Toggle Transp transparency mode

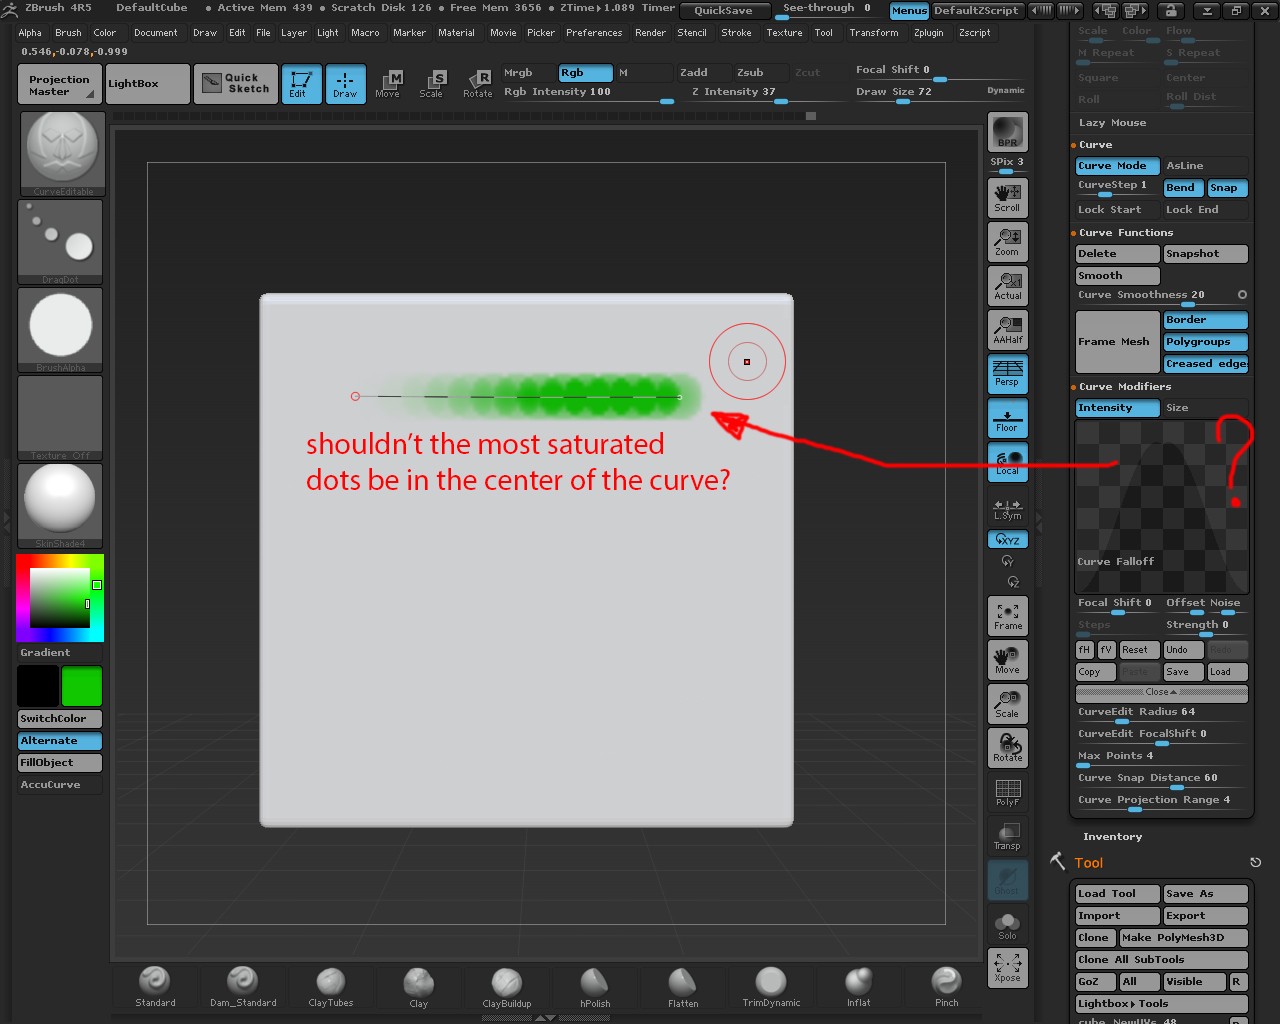pyautogui.click(x=1007, y=836)
